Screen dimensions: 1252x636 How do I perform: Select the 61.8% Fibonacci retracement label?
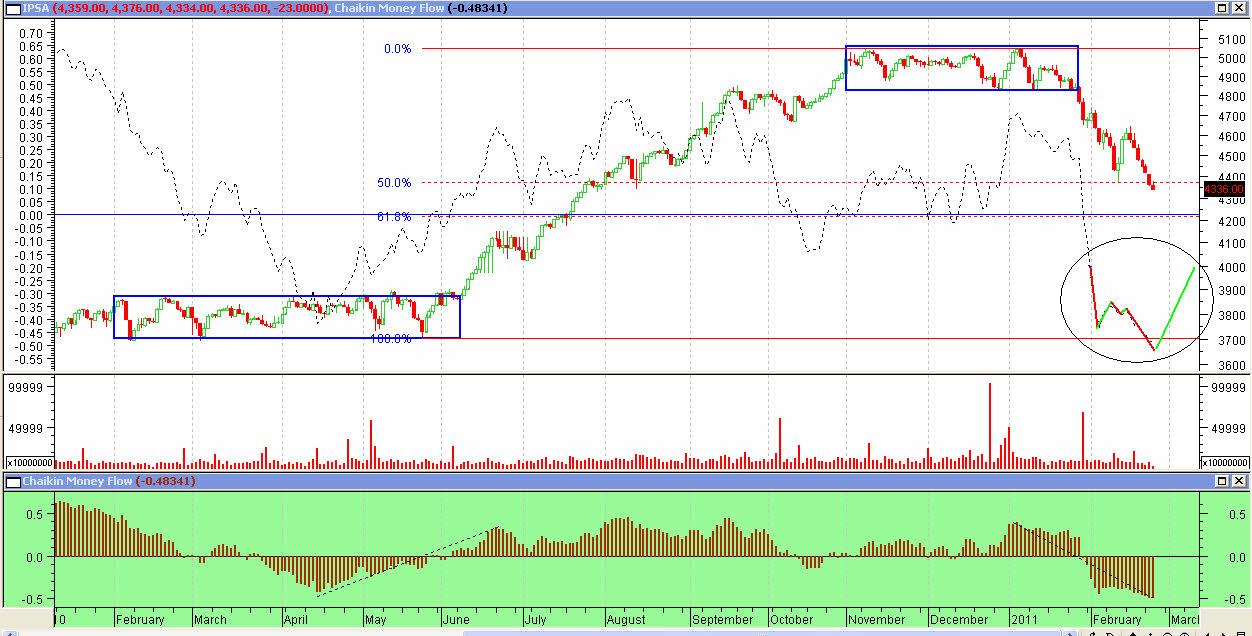pyautogui.click(x=394, y=216)
